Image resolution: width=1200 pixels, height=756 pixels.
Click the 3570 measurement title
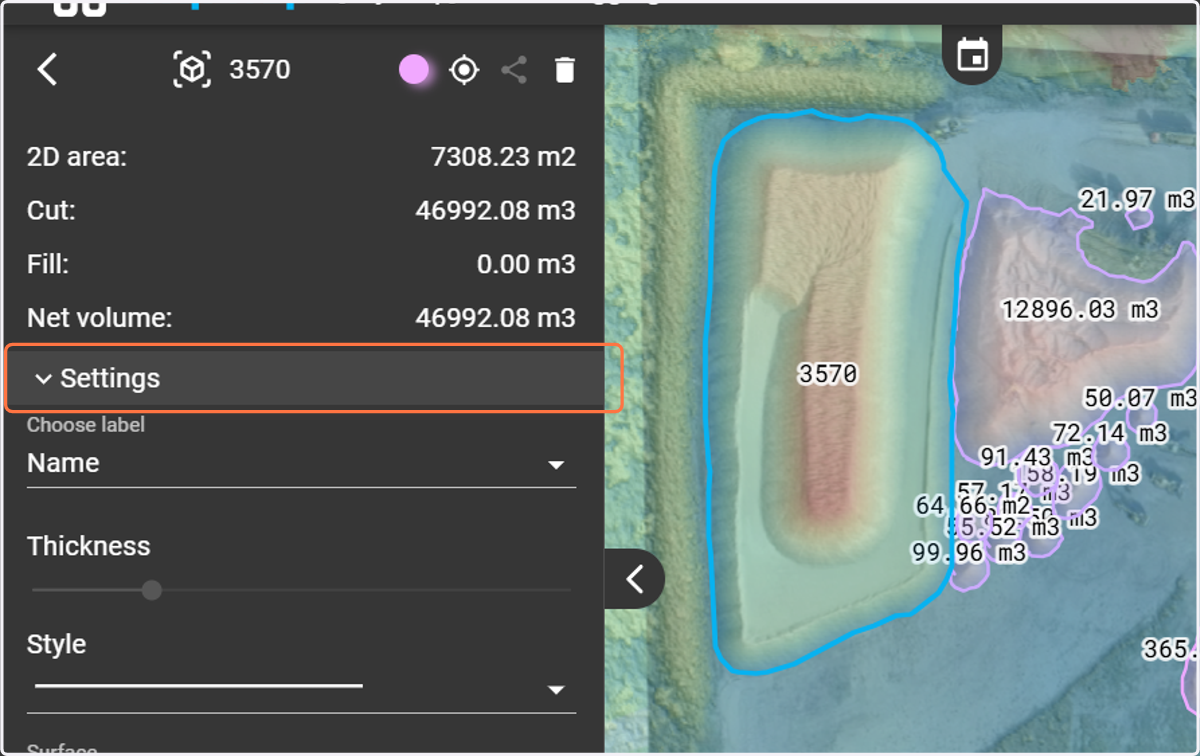260,70
